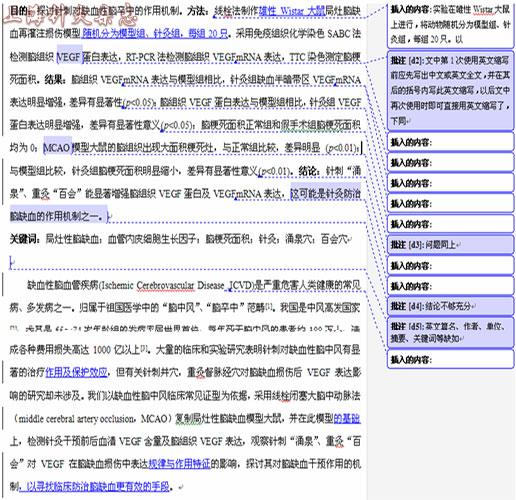Click inserted text 规律与作用特征
This screenshot has width=516, height=500.
[x=179, y=463]
